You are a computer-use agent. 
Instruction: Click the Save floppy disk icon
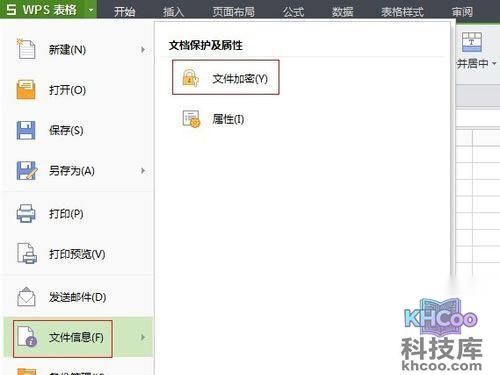pyautogui.click(x=26, y=130)
